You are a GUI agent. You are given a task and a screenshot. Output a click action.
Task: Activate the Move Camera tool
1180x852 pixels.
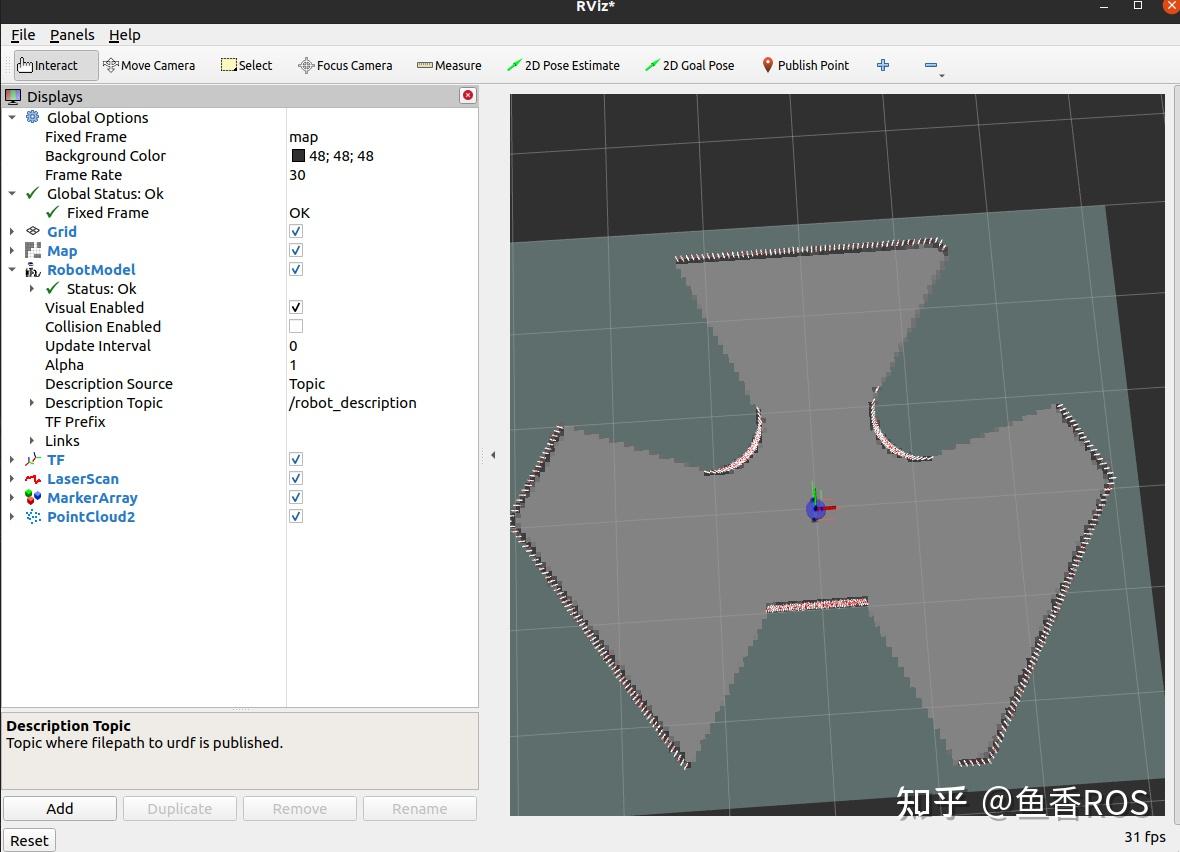(x=149, y=65)
